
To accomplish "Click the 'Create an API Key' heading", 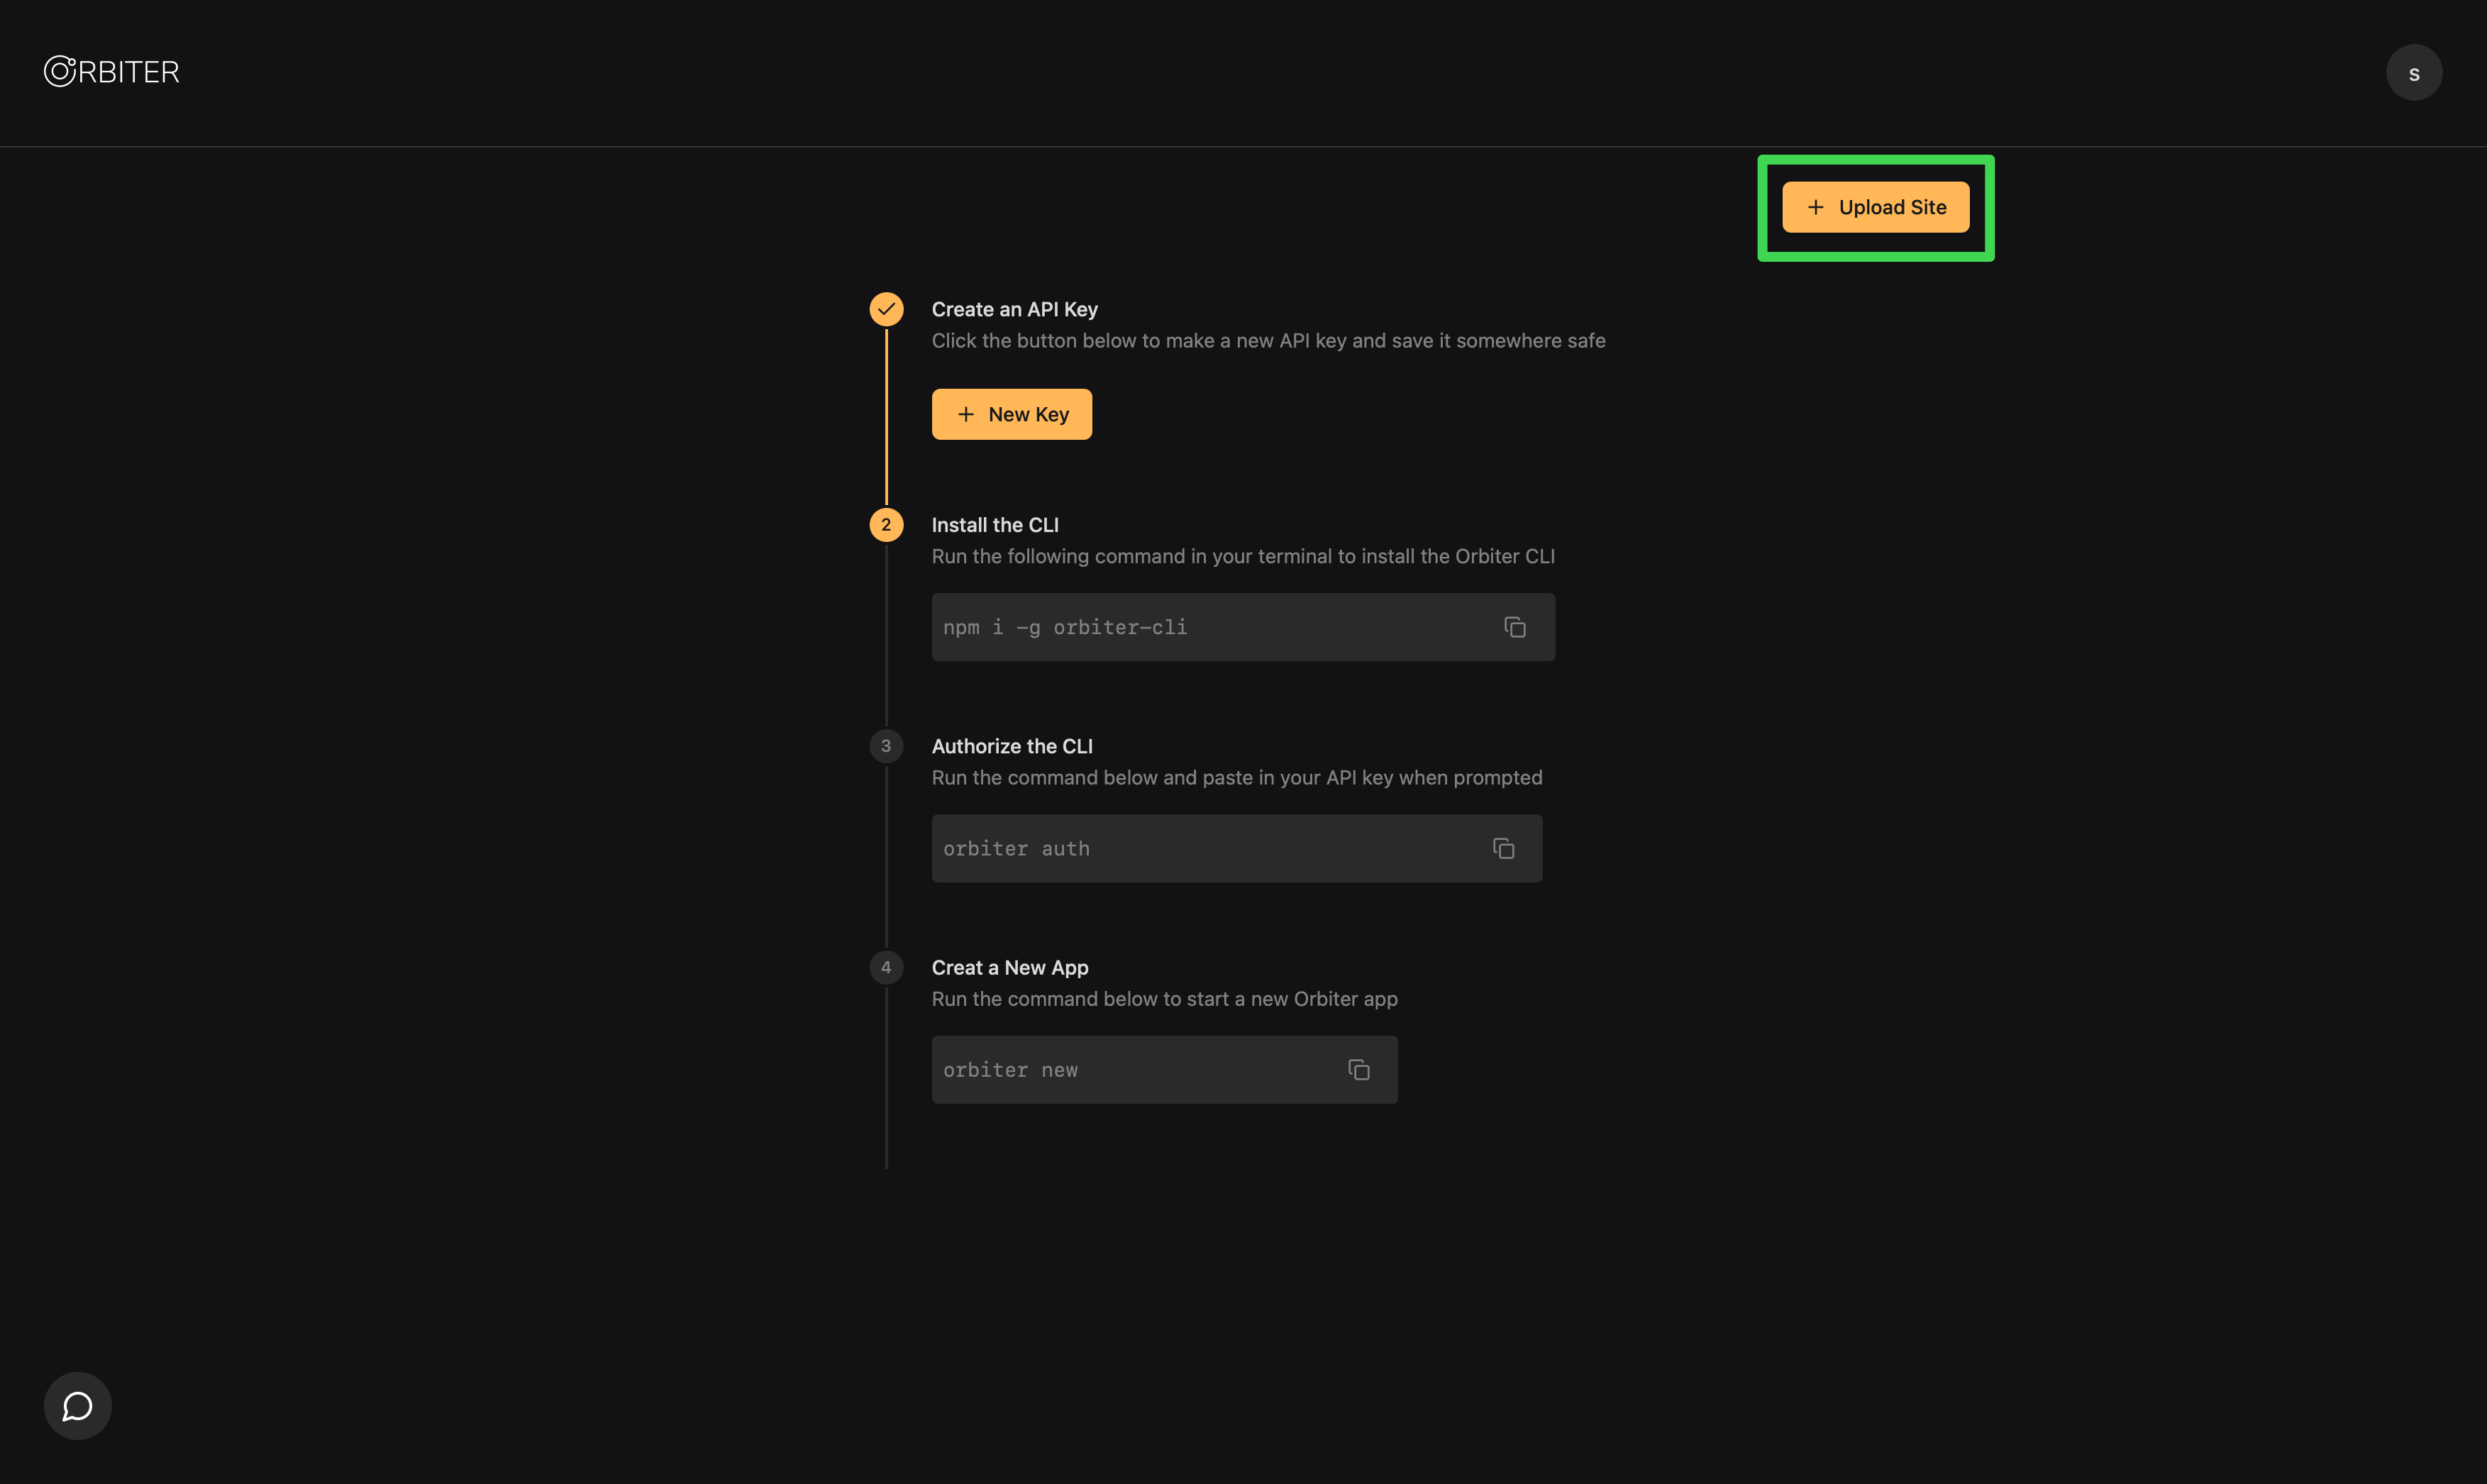I will pos(1014,309).
